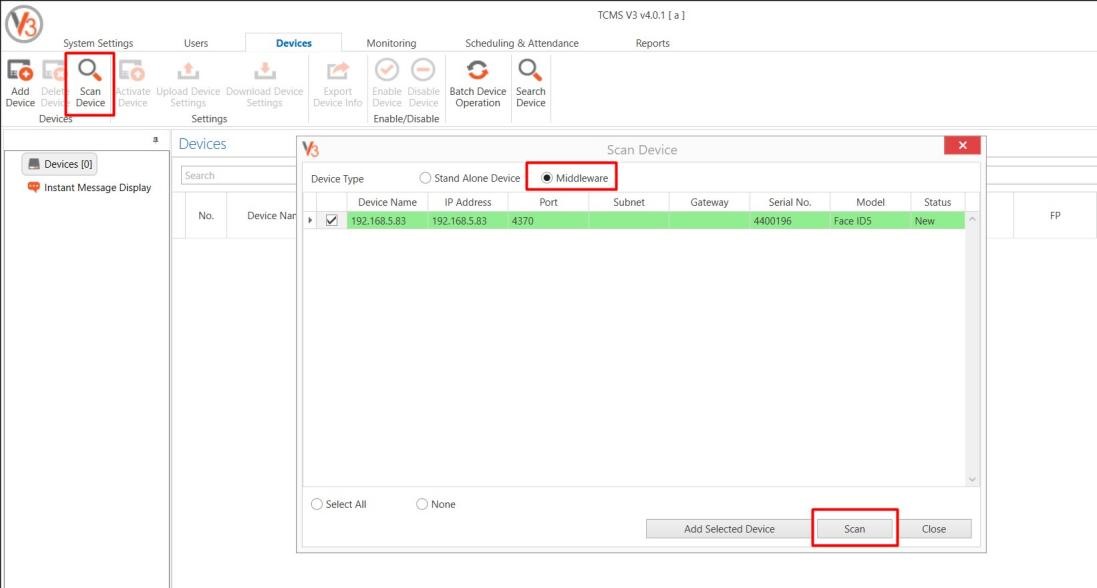The height and width of the screenshot is (588, 1097).
Task: Open the Search Device tool
Action: (530, 83)
